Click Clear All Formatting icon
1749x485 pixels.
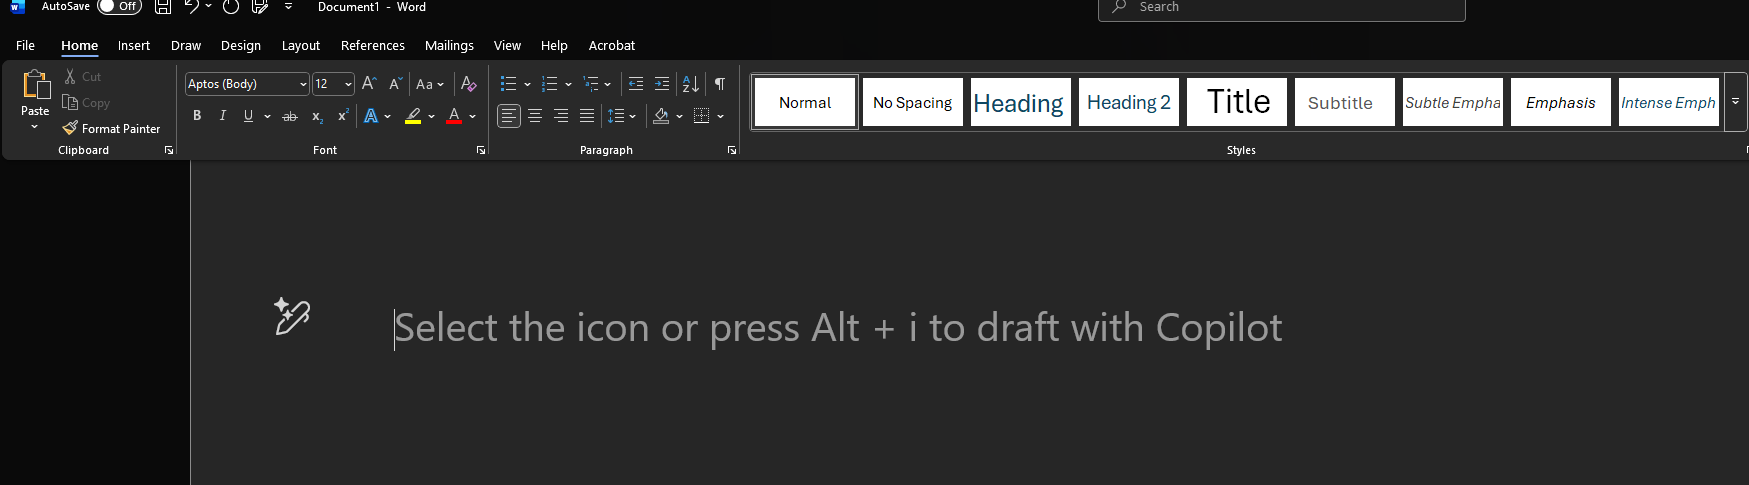pyautogui.click(x=468, y=84)
